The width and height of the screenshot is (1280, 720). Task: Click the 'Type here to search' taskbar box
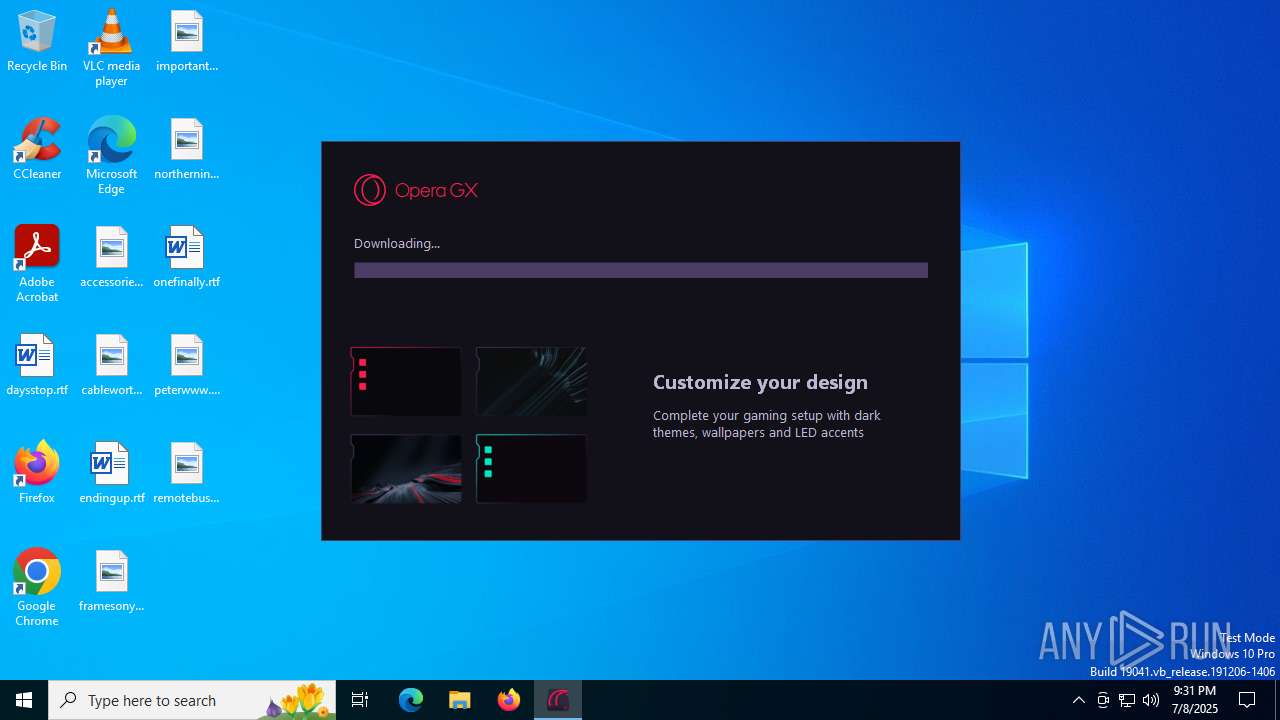click(192, 700)
